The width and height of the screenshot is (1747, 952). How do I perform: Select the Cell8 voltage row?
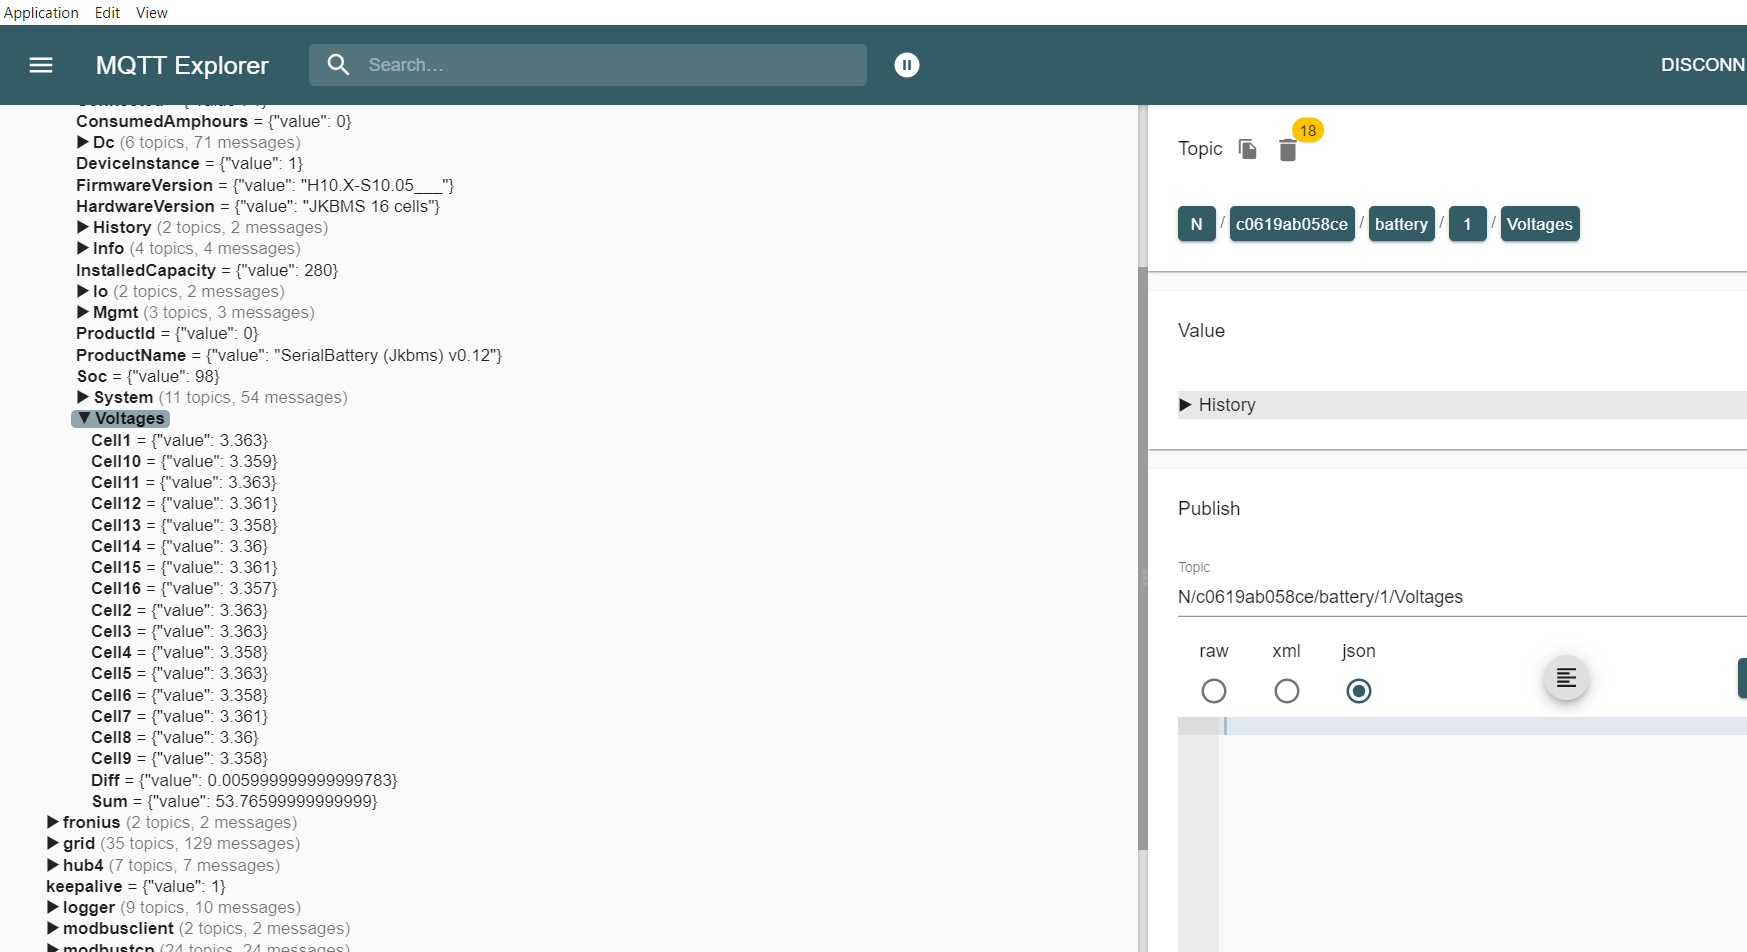pyautogui.click(x=174, y=737)
